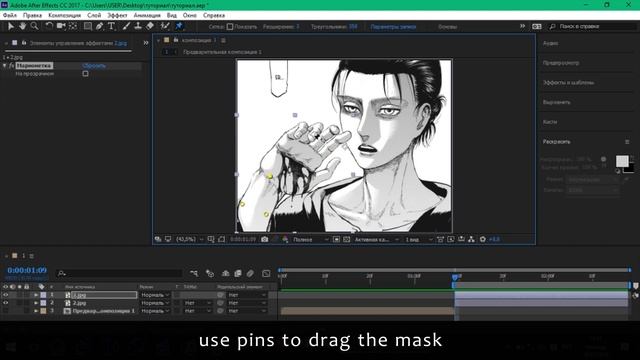Click the frame blending icon in timeline
Viewport: 640px width, 360px height.
coord(238,273)
